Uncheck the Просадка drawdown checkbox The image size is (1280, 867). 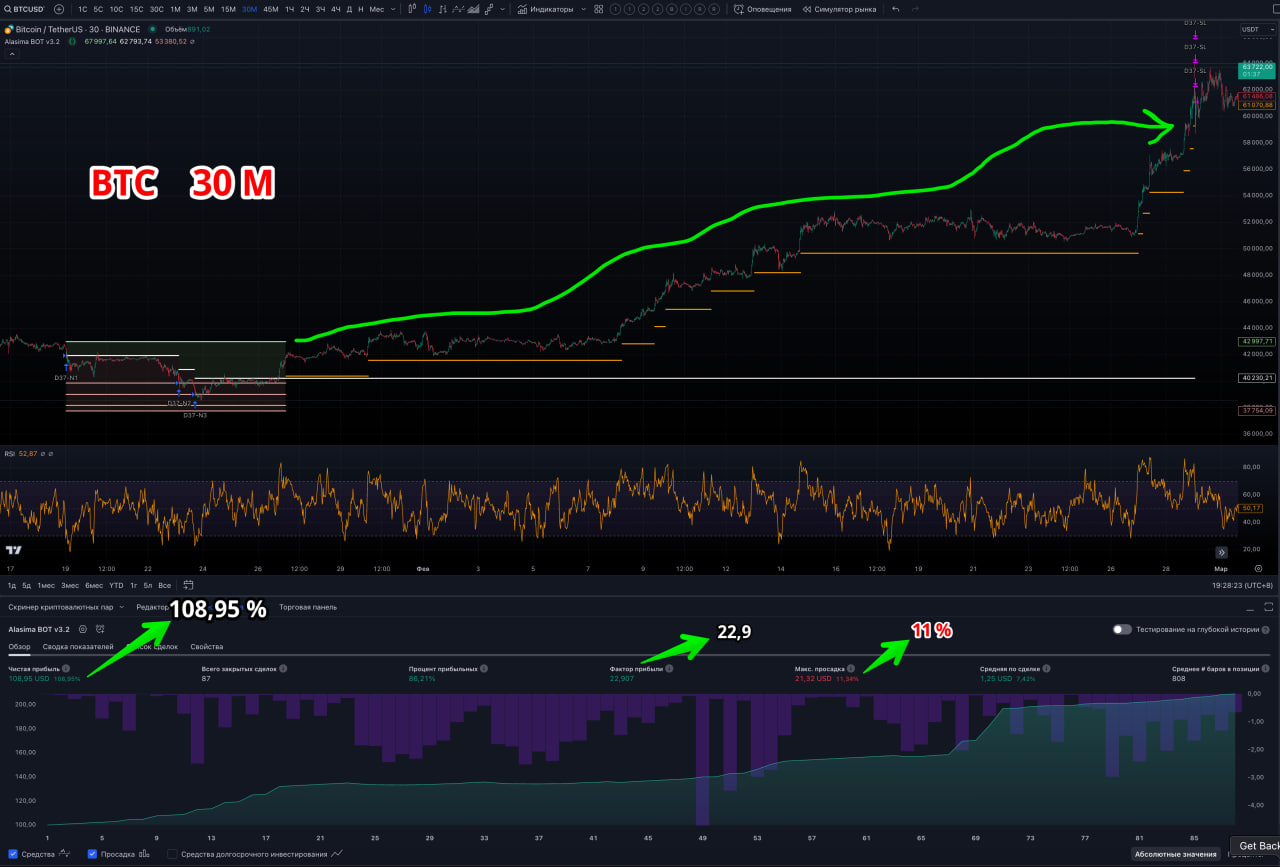(92, 854)
